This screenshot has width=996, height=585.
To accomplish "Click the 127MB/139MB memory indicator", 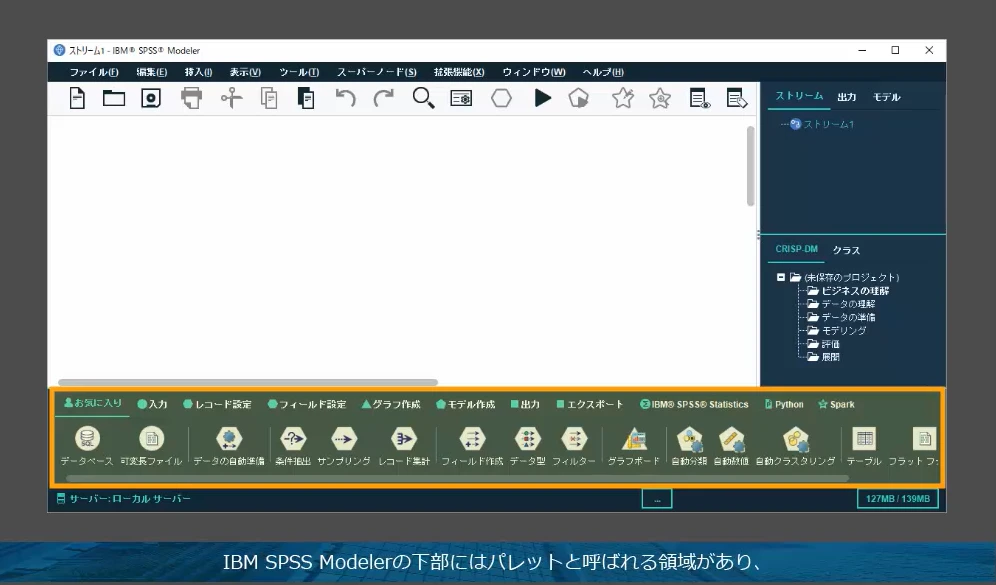I will pyautogui.click(x=895, y=498).
